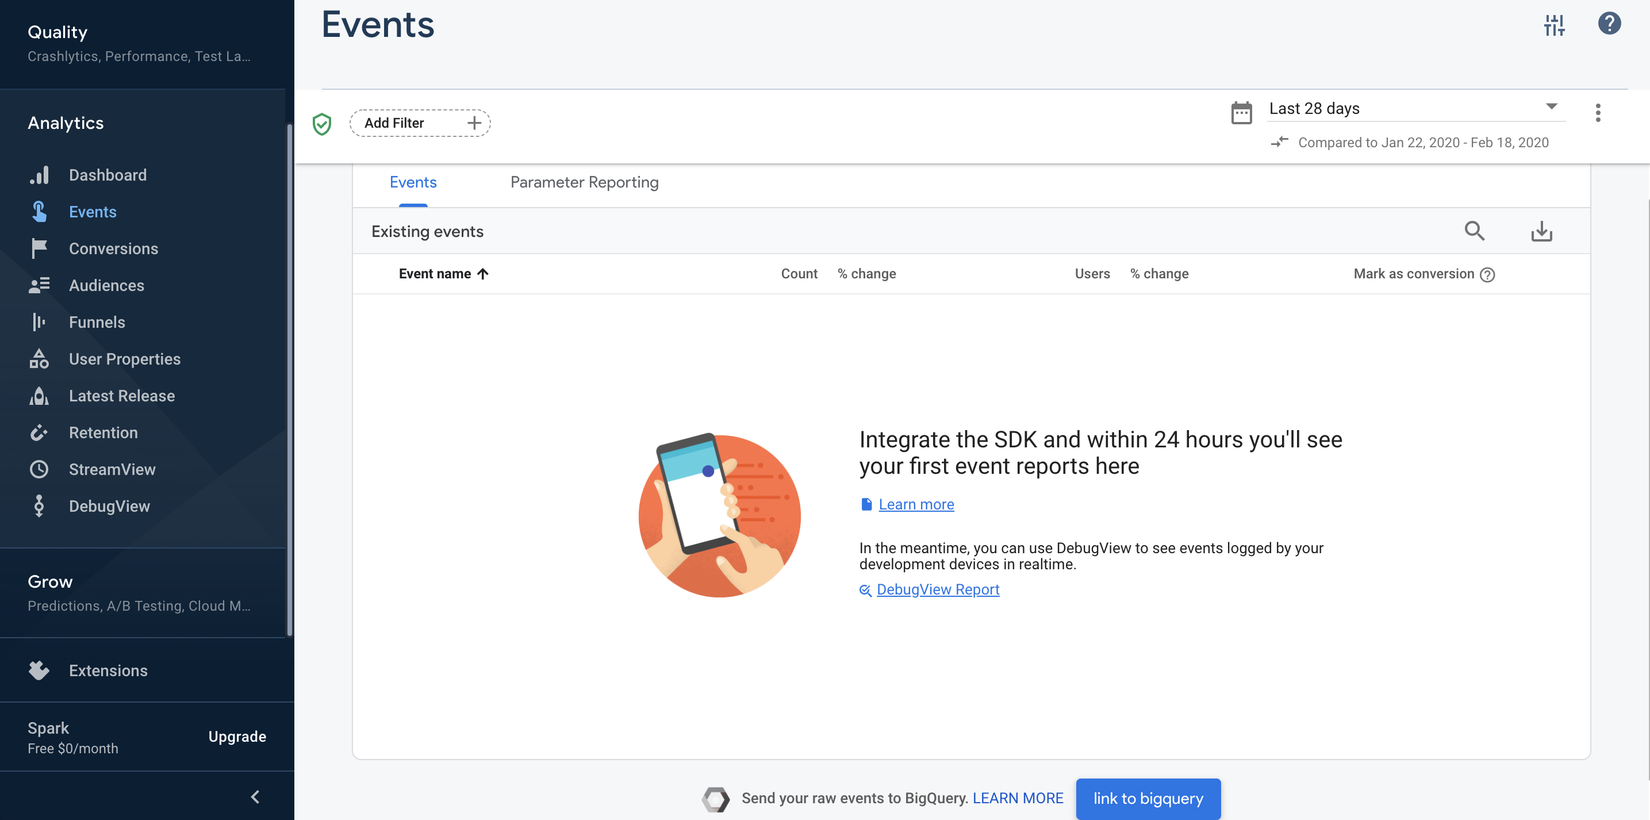Image resolution: width=1650 pixels, height=820 pixels.
Task: Click the StreamView clock icon
Action: [x=39, y=469]
